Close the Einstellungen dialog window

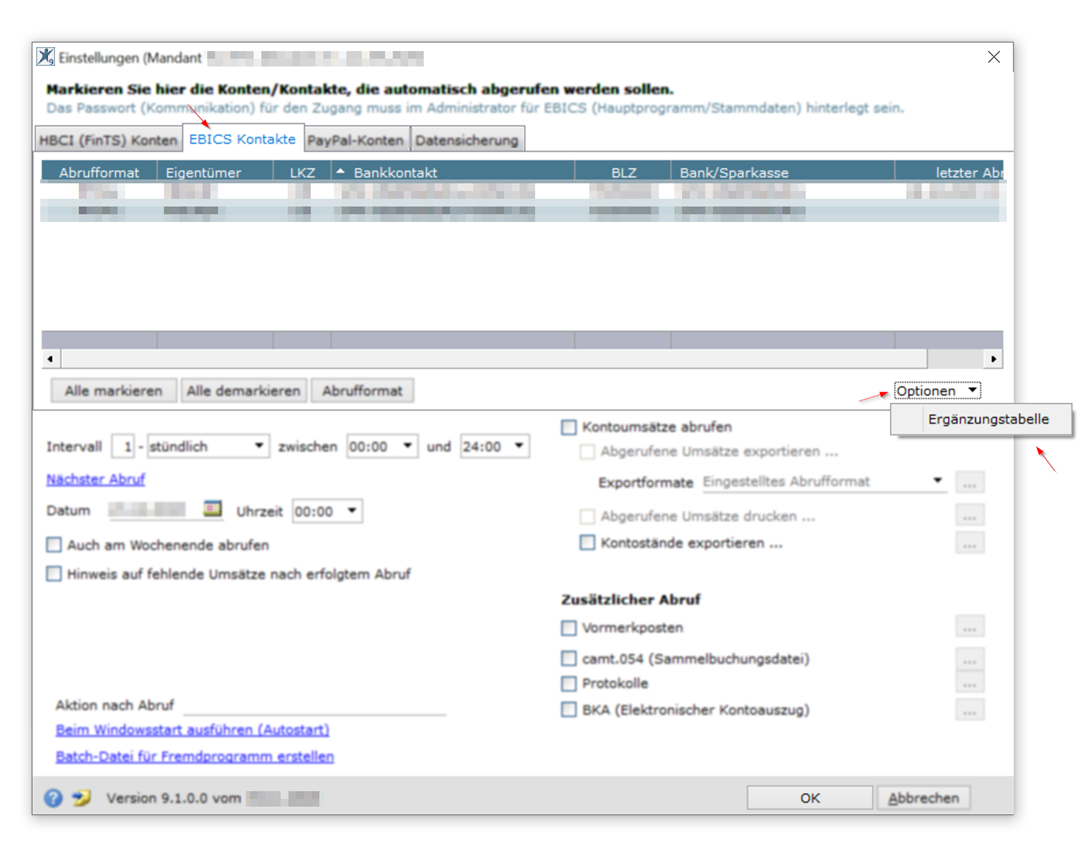coord(994,57)
